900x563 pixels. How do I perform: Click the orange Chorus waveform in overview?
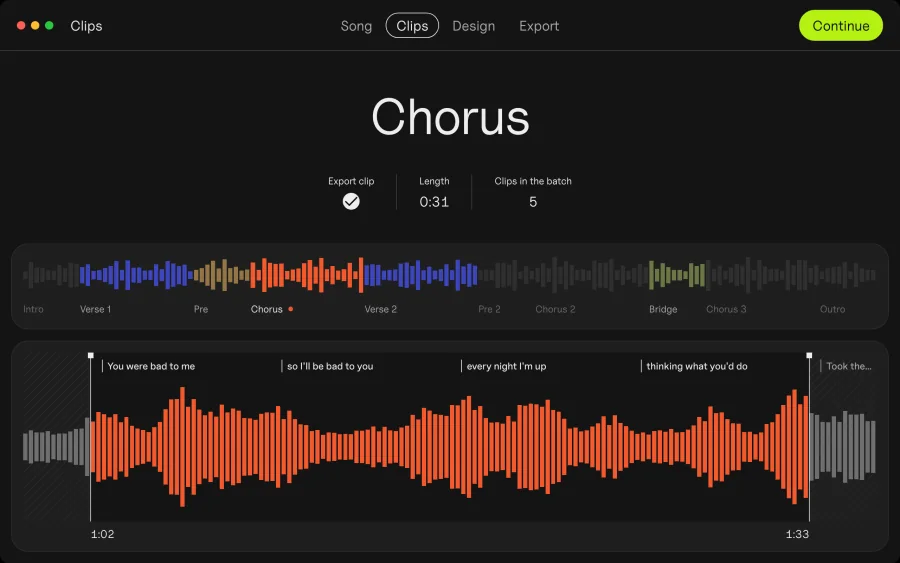tap(307, 275)
